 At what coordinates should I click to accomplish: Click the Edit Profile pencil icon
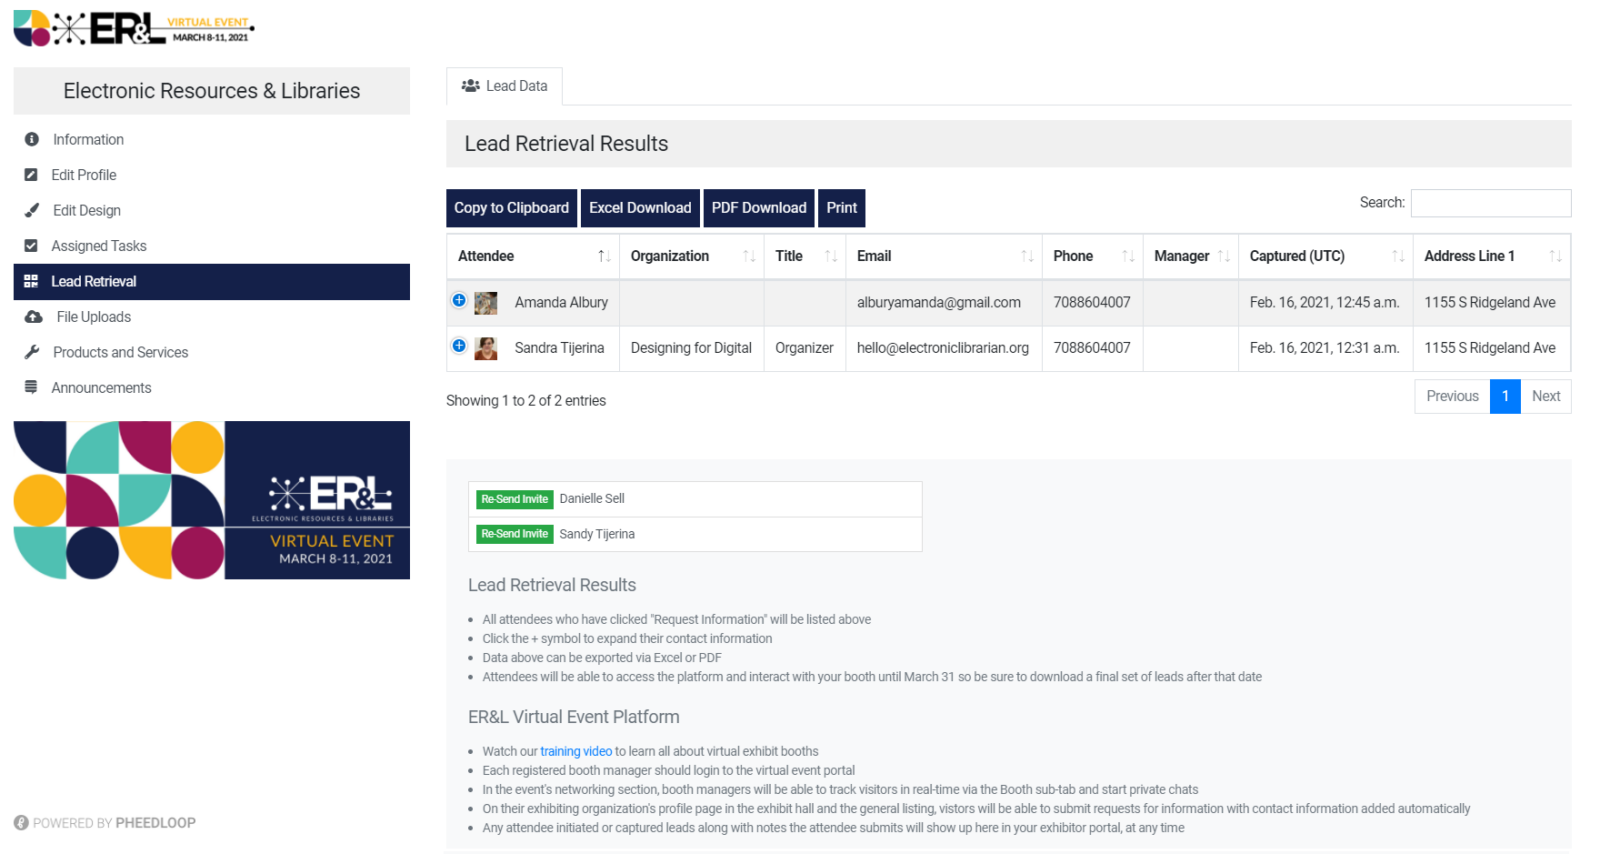click(x=31, y=175)
